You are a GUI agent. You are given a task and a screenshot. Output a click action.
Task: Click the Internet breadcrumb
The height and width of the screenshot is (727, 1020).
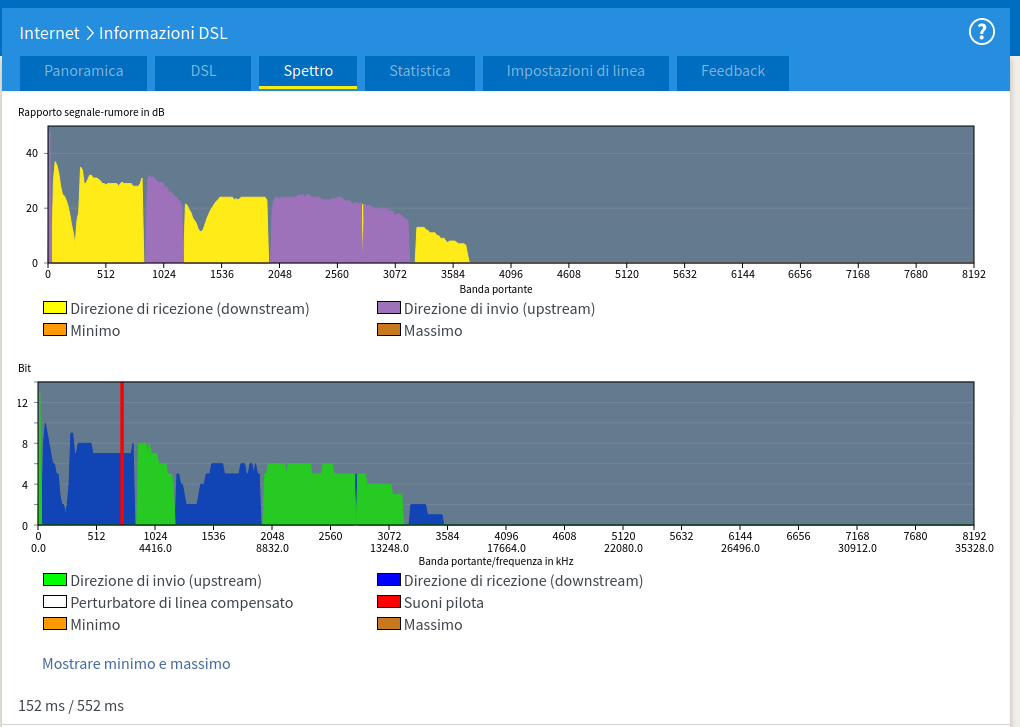49,33
